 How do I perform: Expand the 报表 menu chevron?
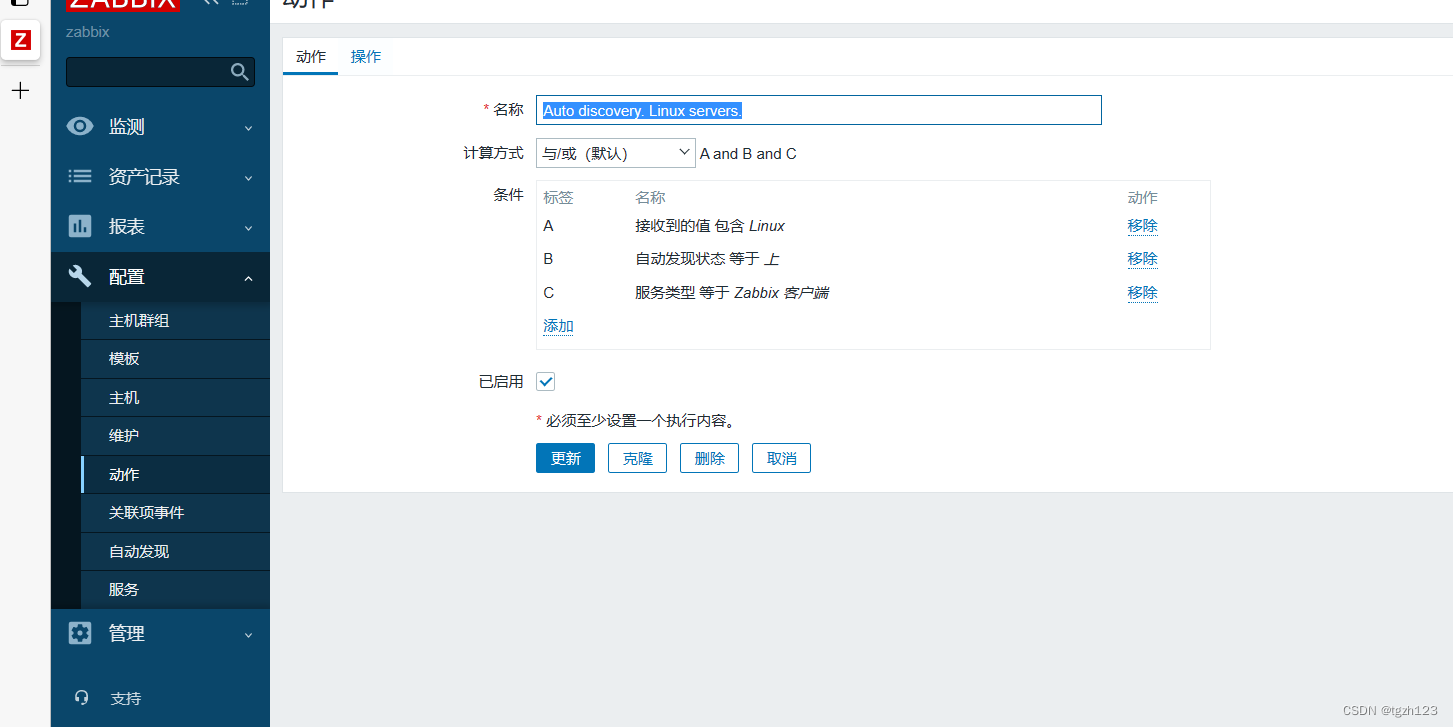point(249,228)
